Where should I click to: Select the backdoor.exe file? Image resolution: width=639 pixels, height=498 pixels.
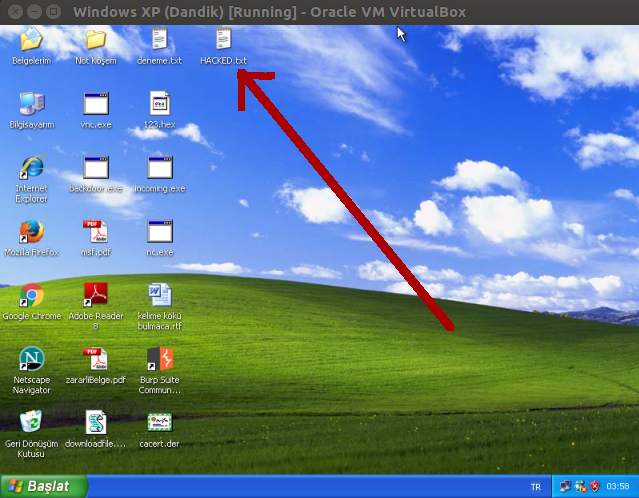(95, 168)
